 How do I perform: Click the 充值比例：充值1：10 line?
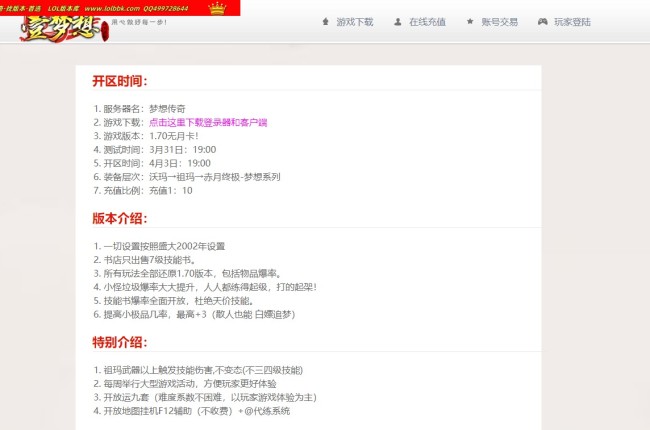click(143, 191)
